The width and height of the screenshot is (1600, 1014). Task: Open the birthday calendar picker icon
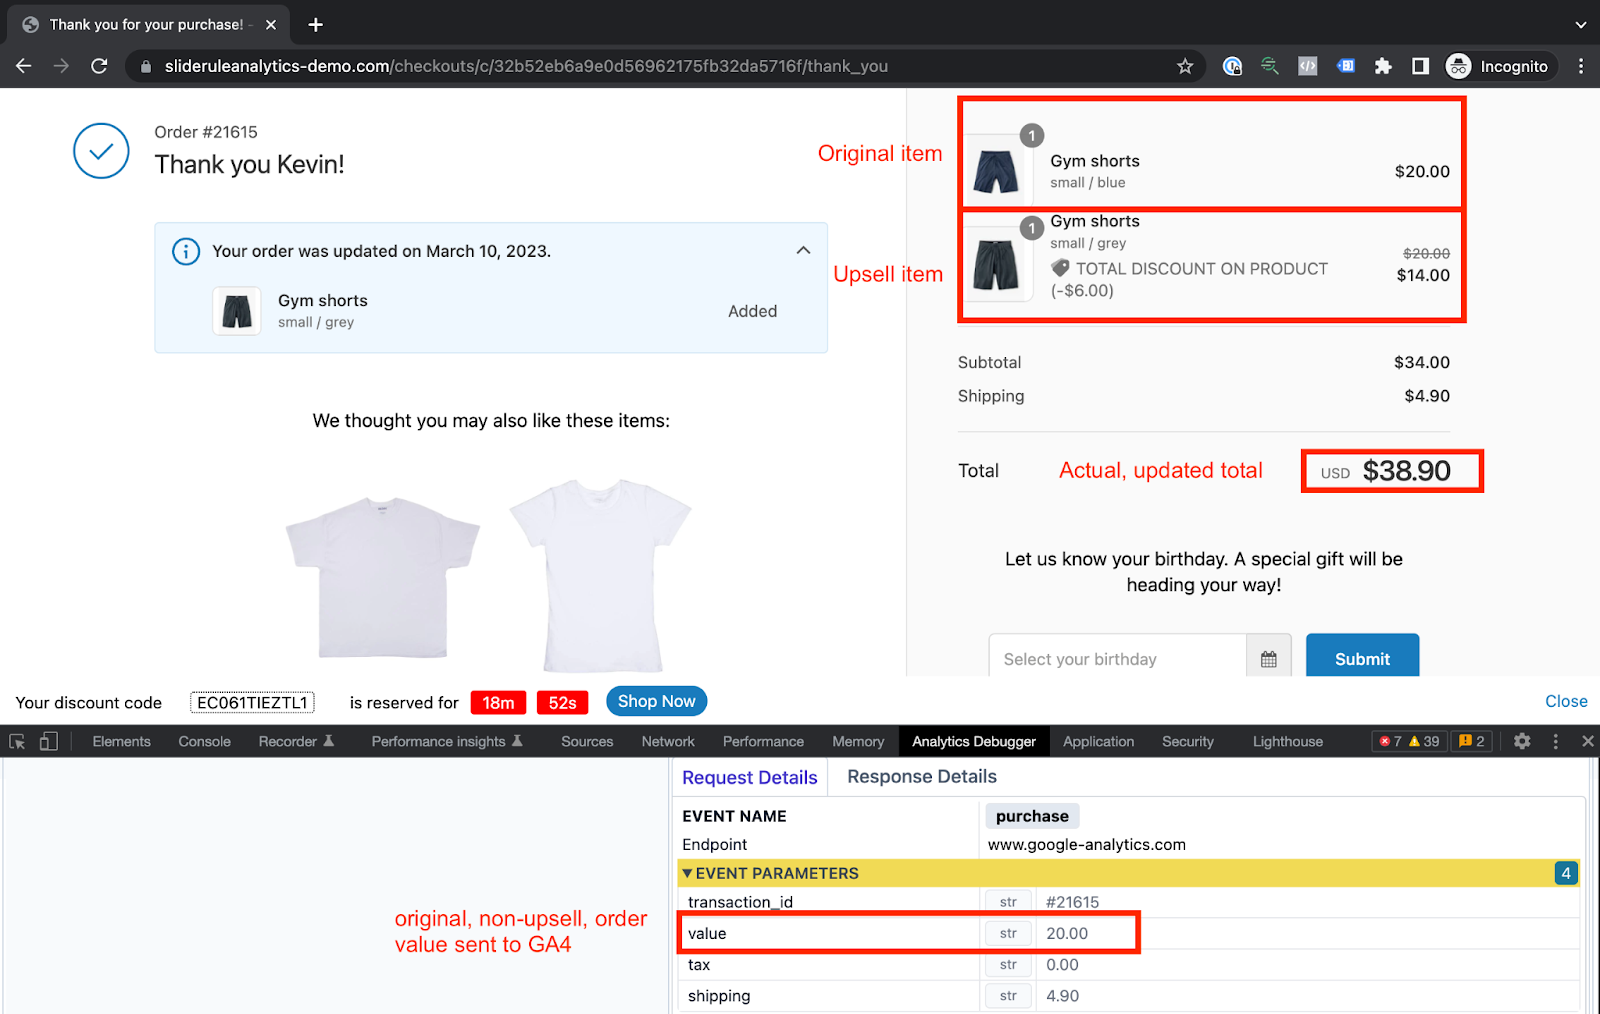[x=1268, y=659]
